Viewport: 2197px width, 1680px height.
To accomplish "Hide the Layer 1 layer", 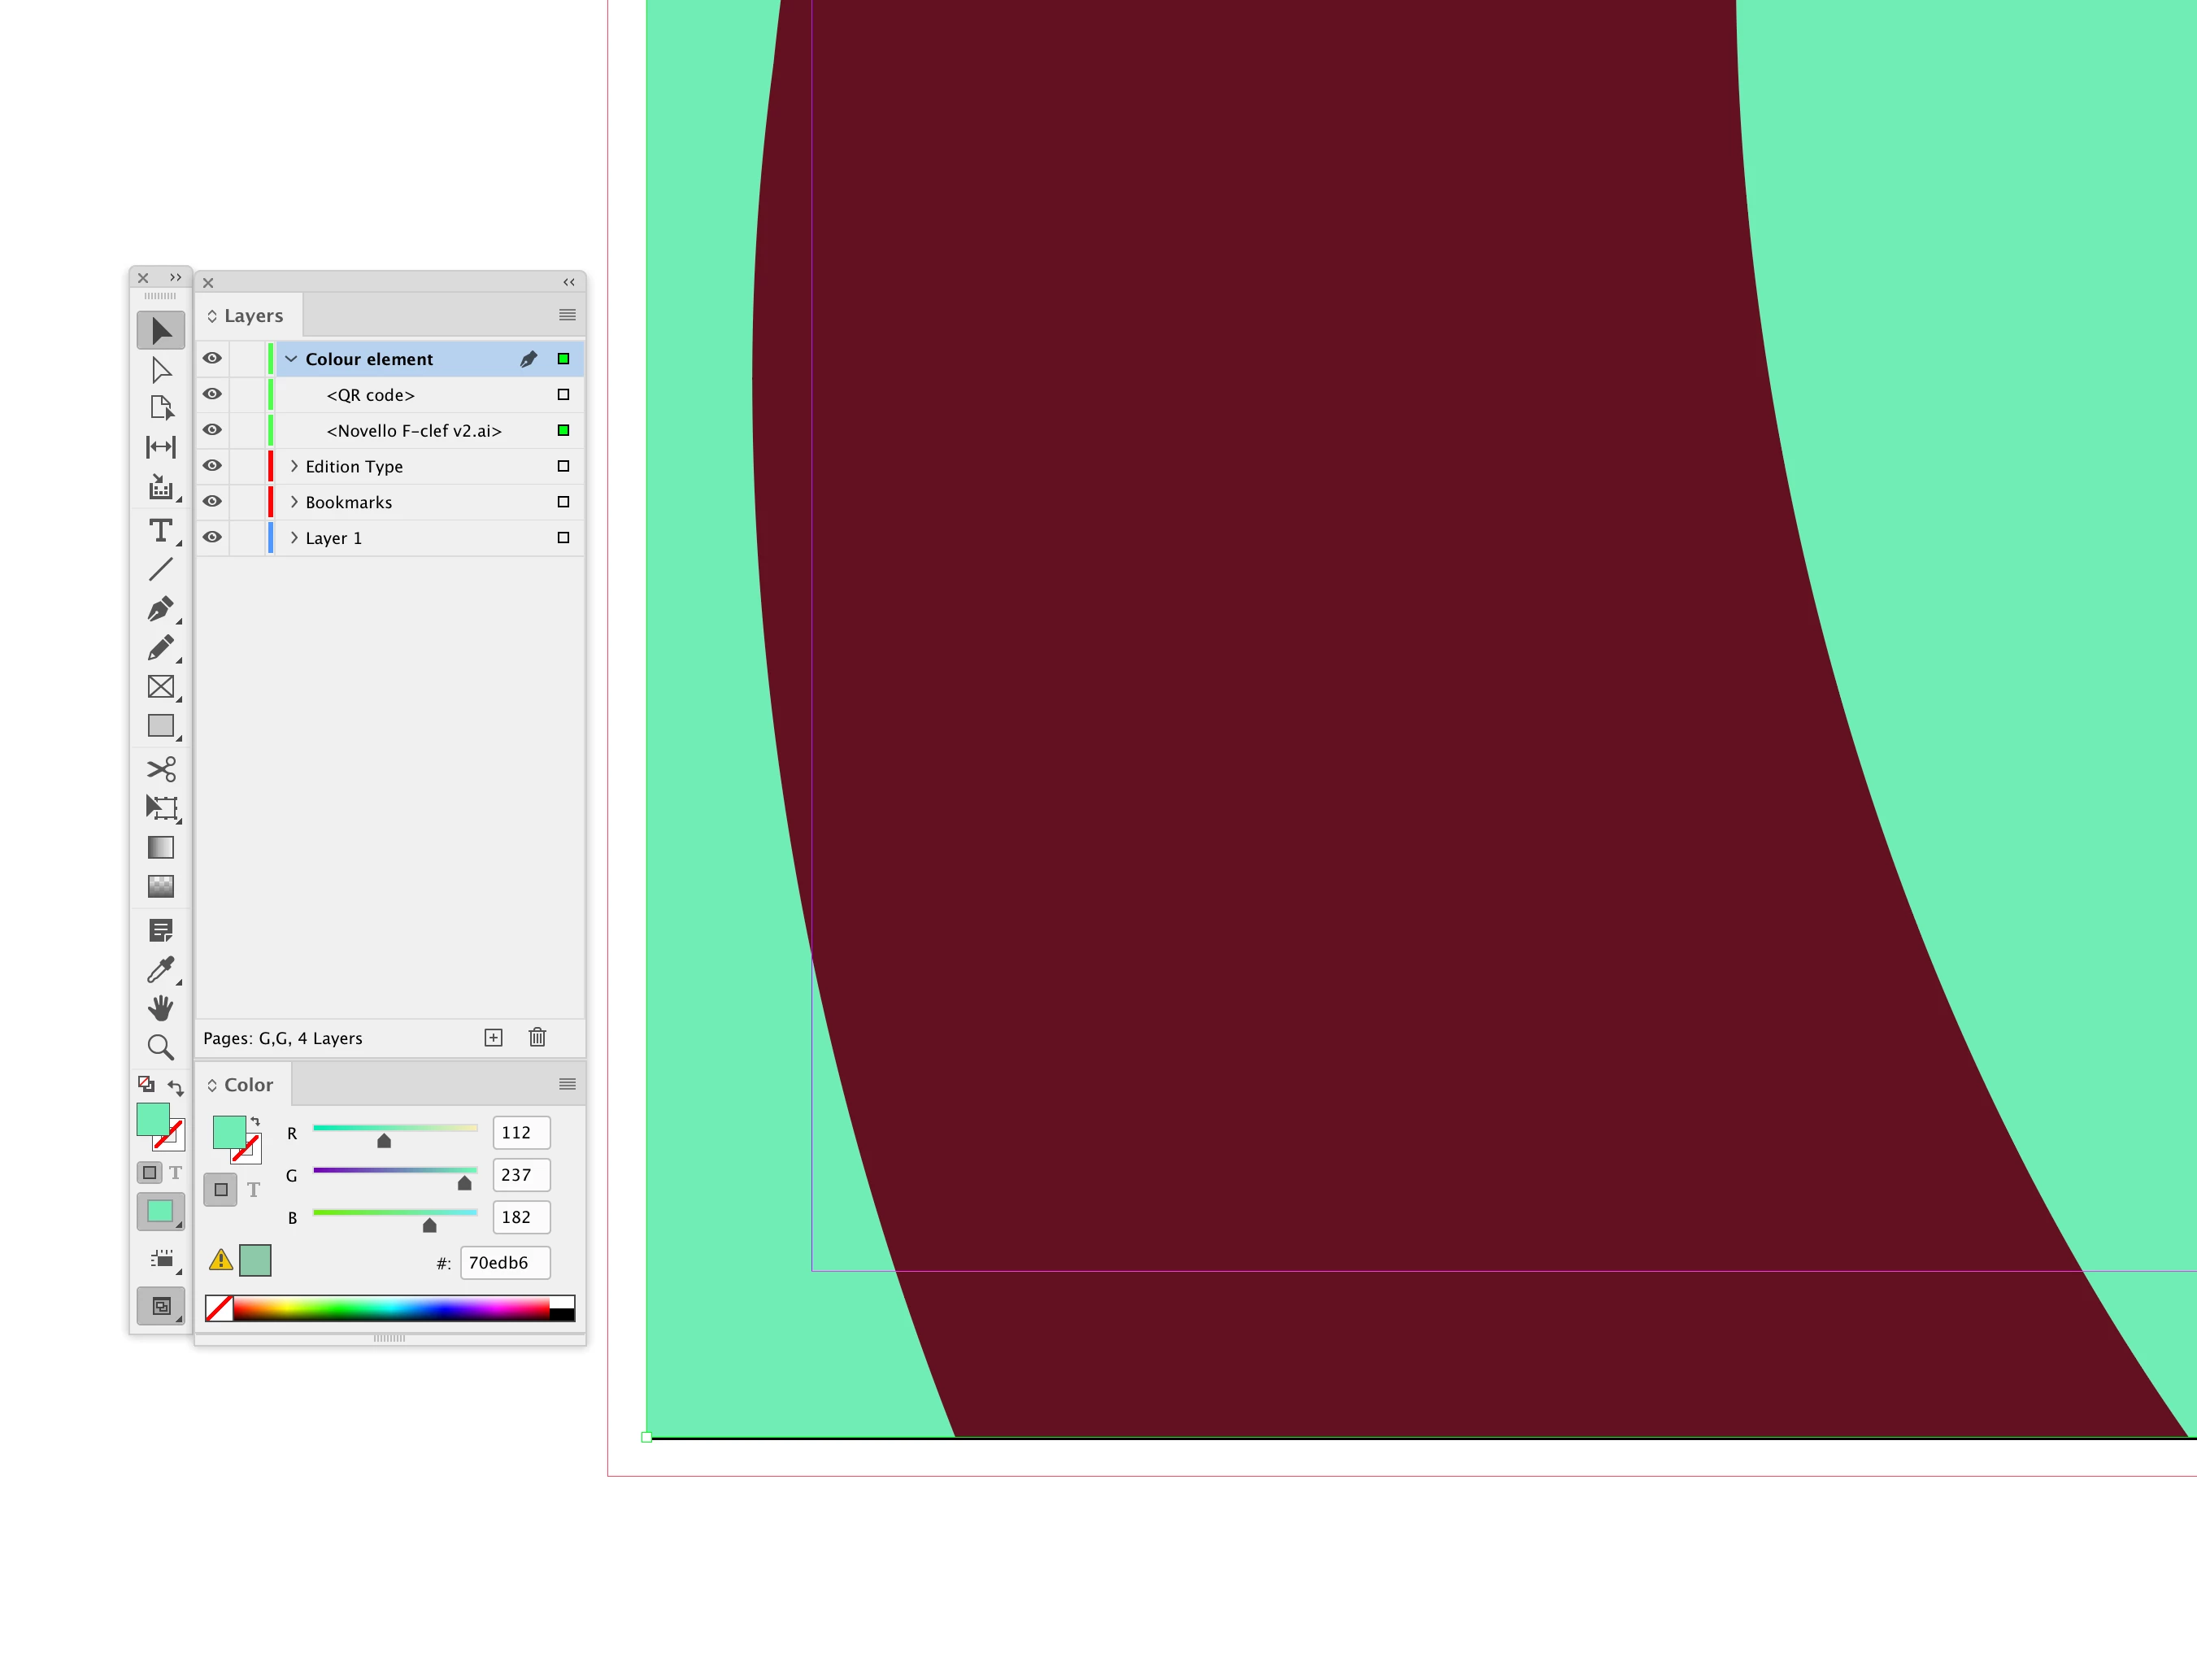I will tap(212, 537).
